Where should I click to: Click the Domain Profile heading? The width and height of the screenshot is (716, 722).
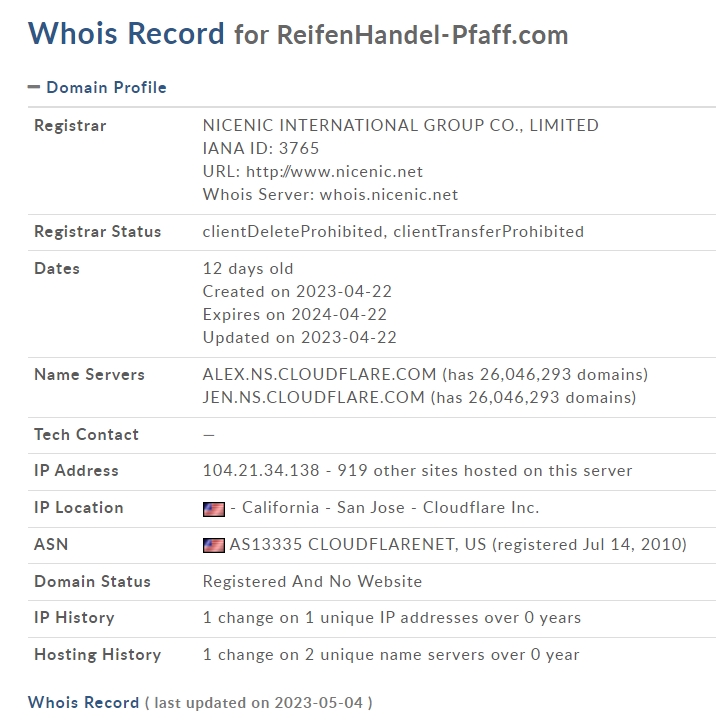[x=106, y=87]
